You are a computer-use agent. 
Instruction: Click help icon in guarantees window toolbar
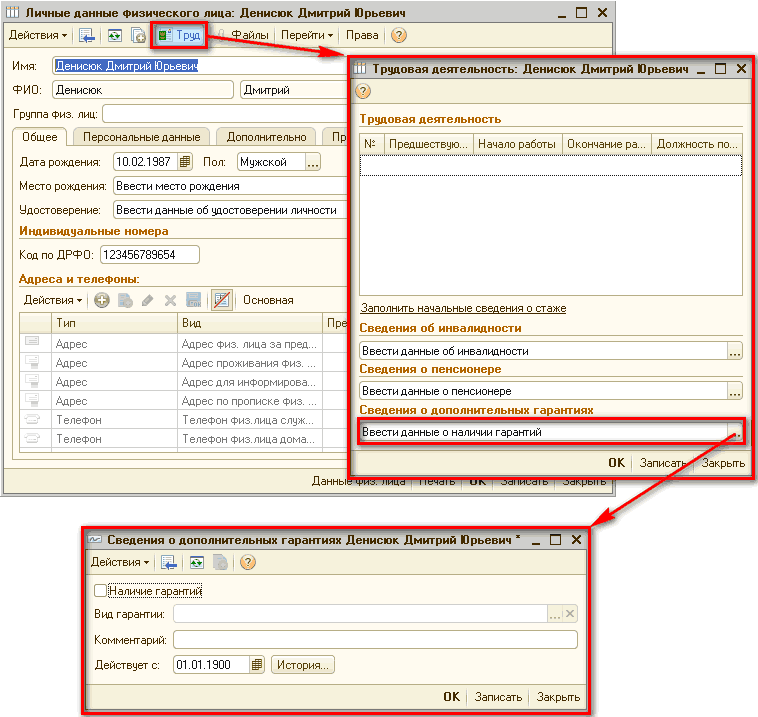pyautogui.click(x=248, y=562)
